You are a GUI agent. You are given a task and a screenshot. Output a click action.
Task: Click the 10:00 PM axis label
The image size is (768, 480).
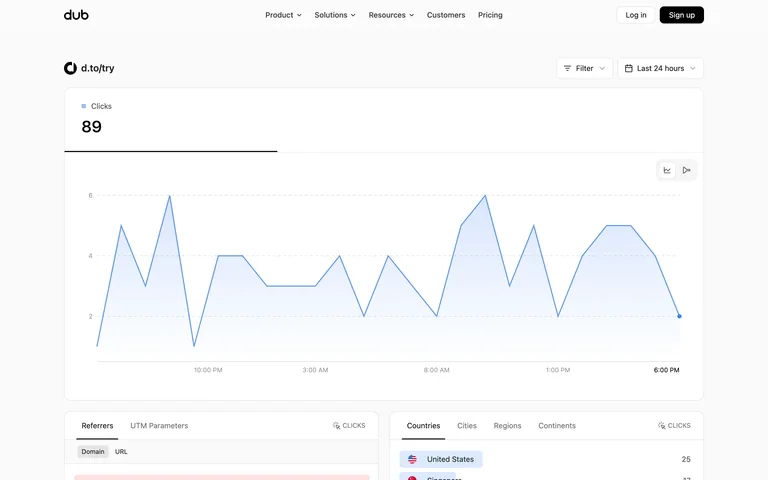point(208,370)
